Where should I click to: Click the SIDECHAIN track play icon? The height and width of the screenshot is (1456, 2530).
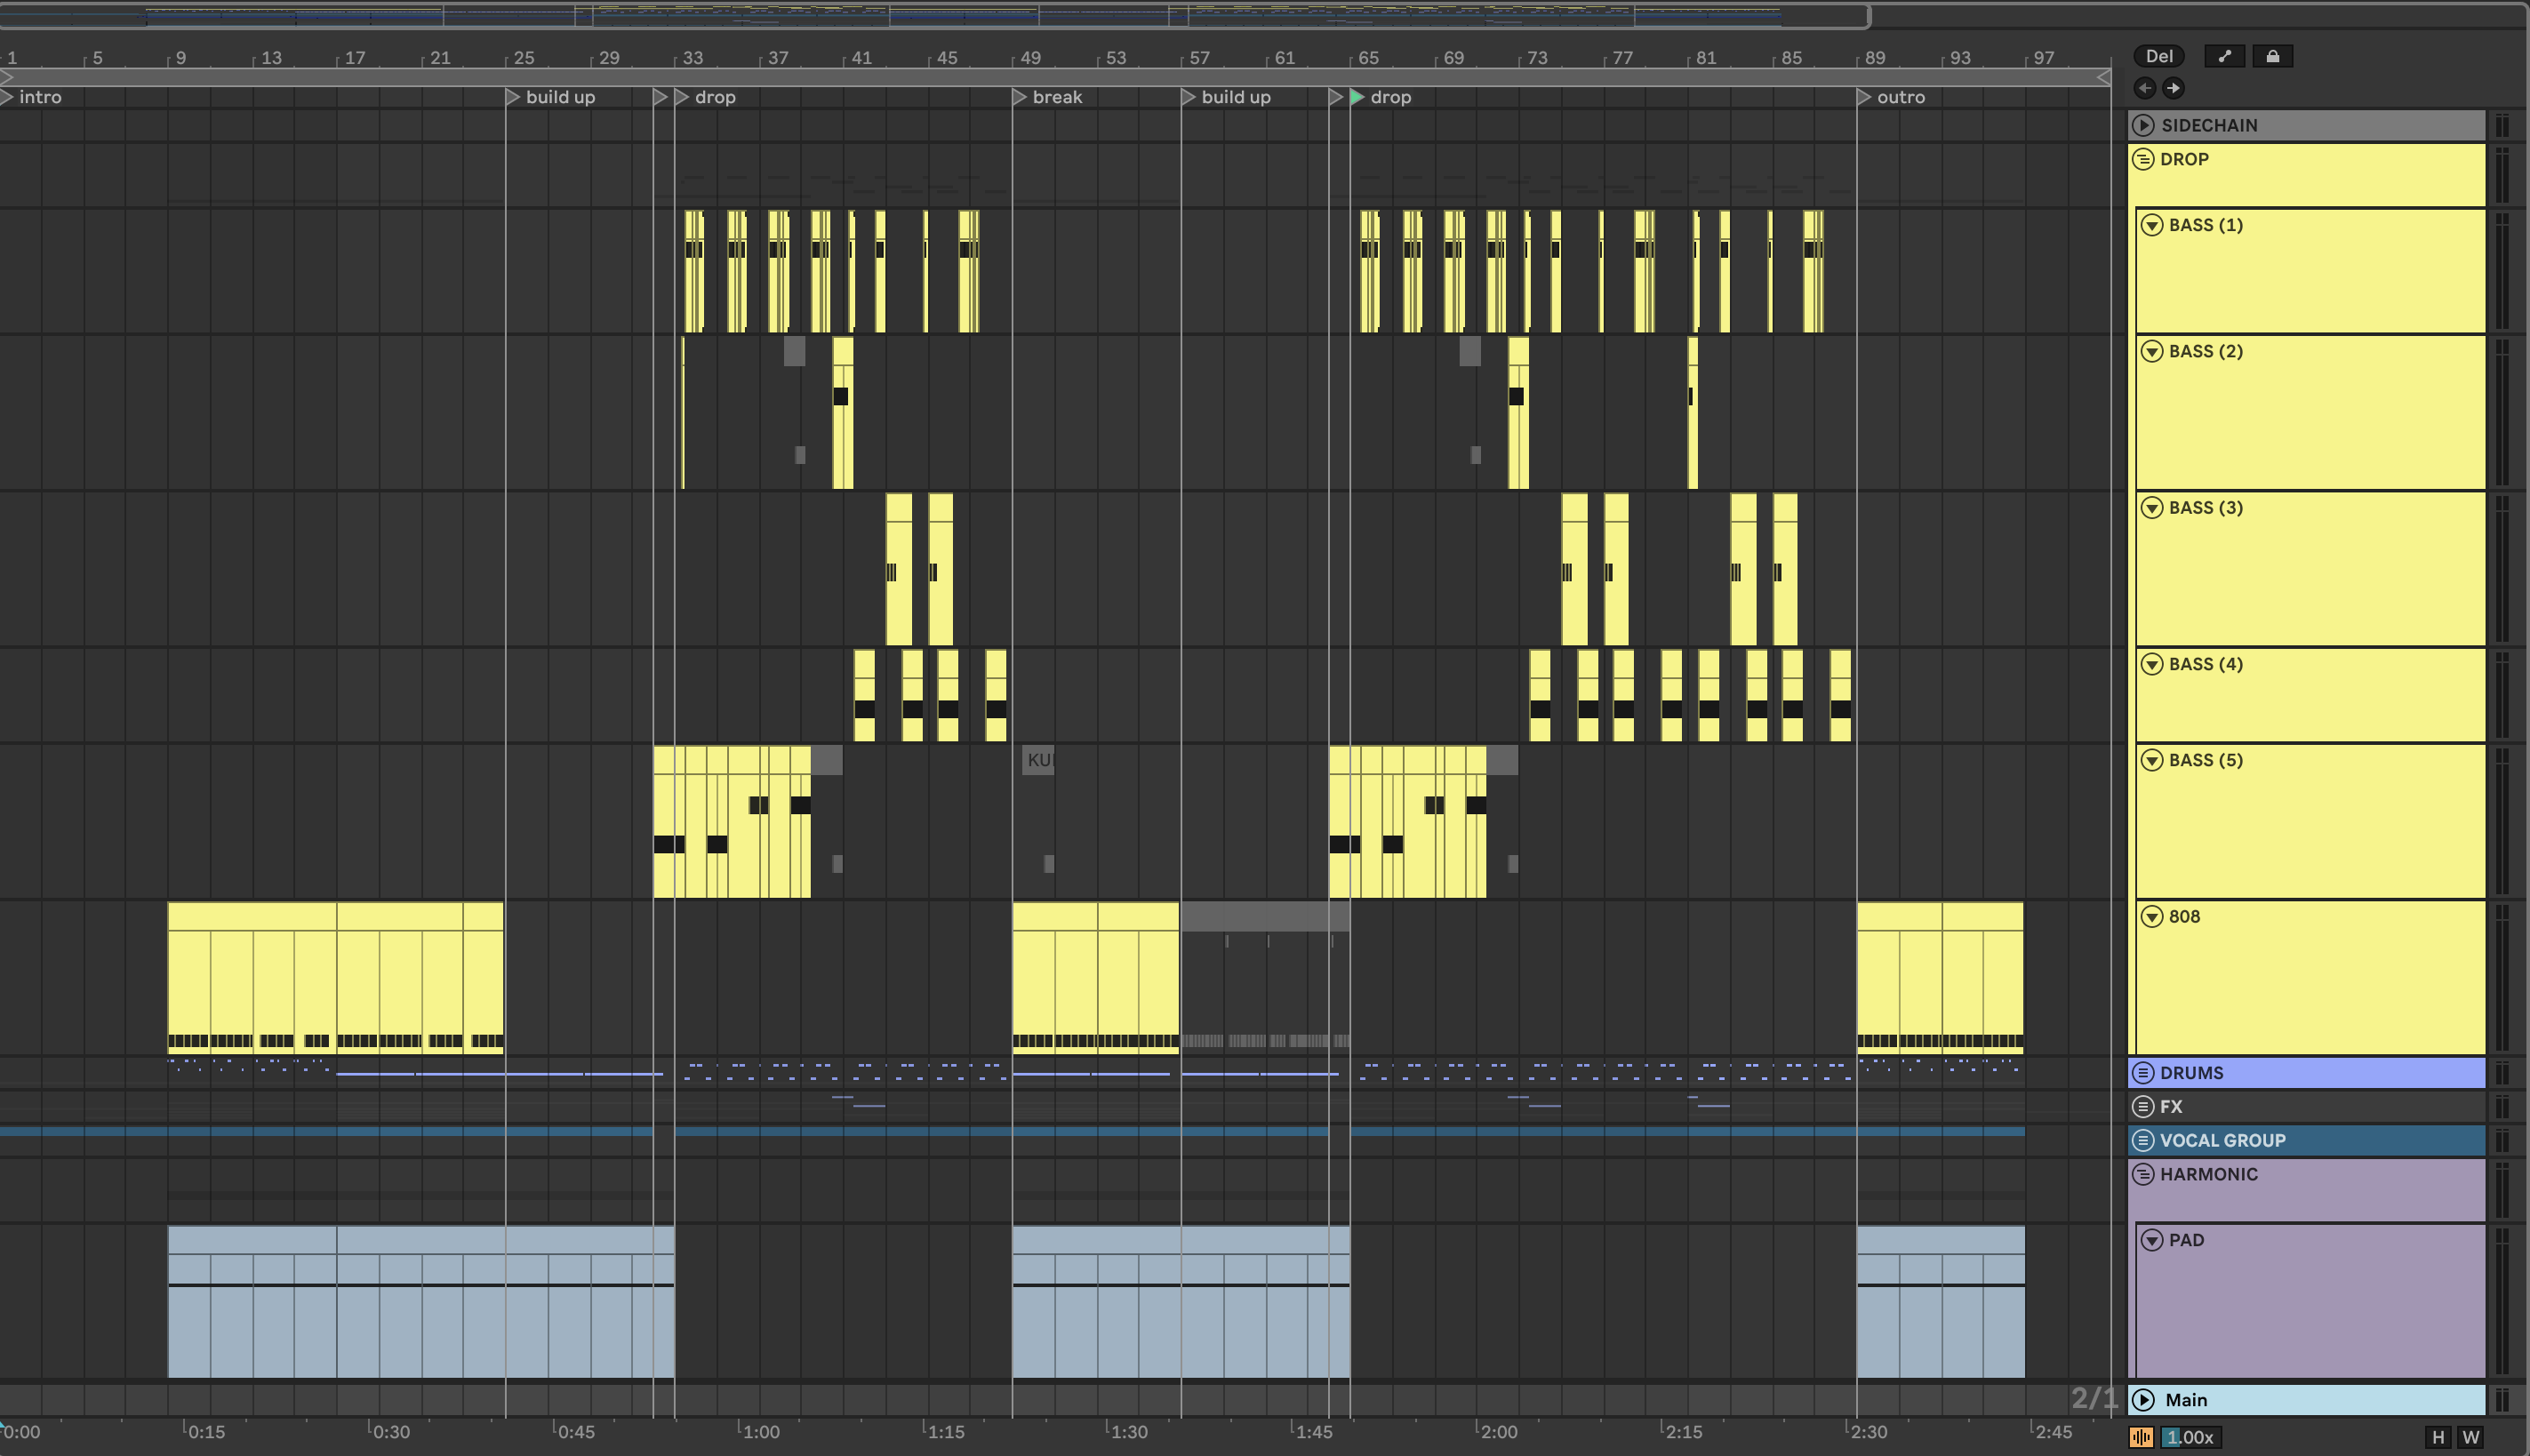tap(2143, 125)
